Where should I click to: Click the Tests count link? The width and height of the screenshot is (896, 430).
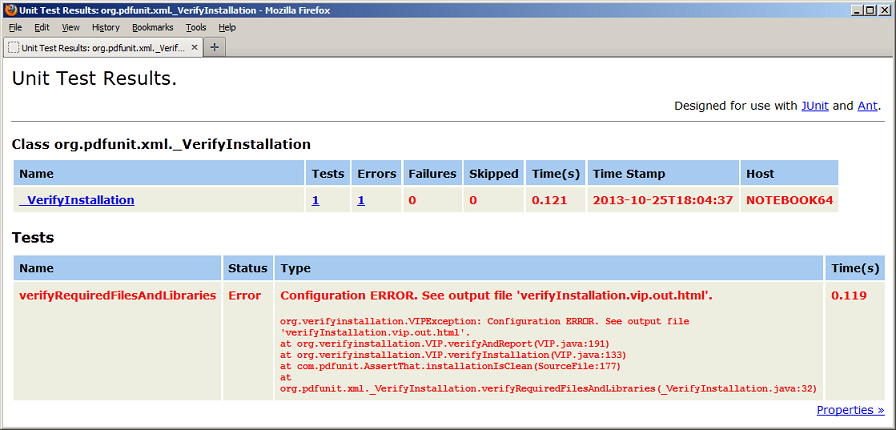315,200
